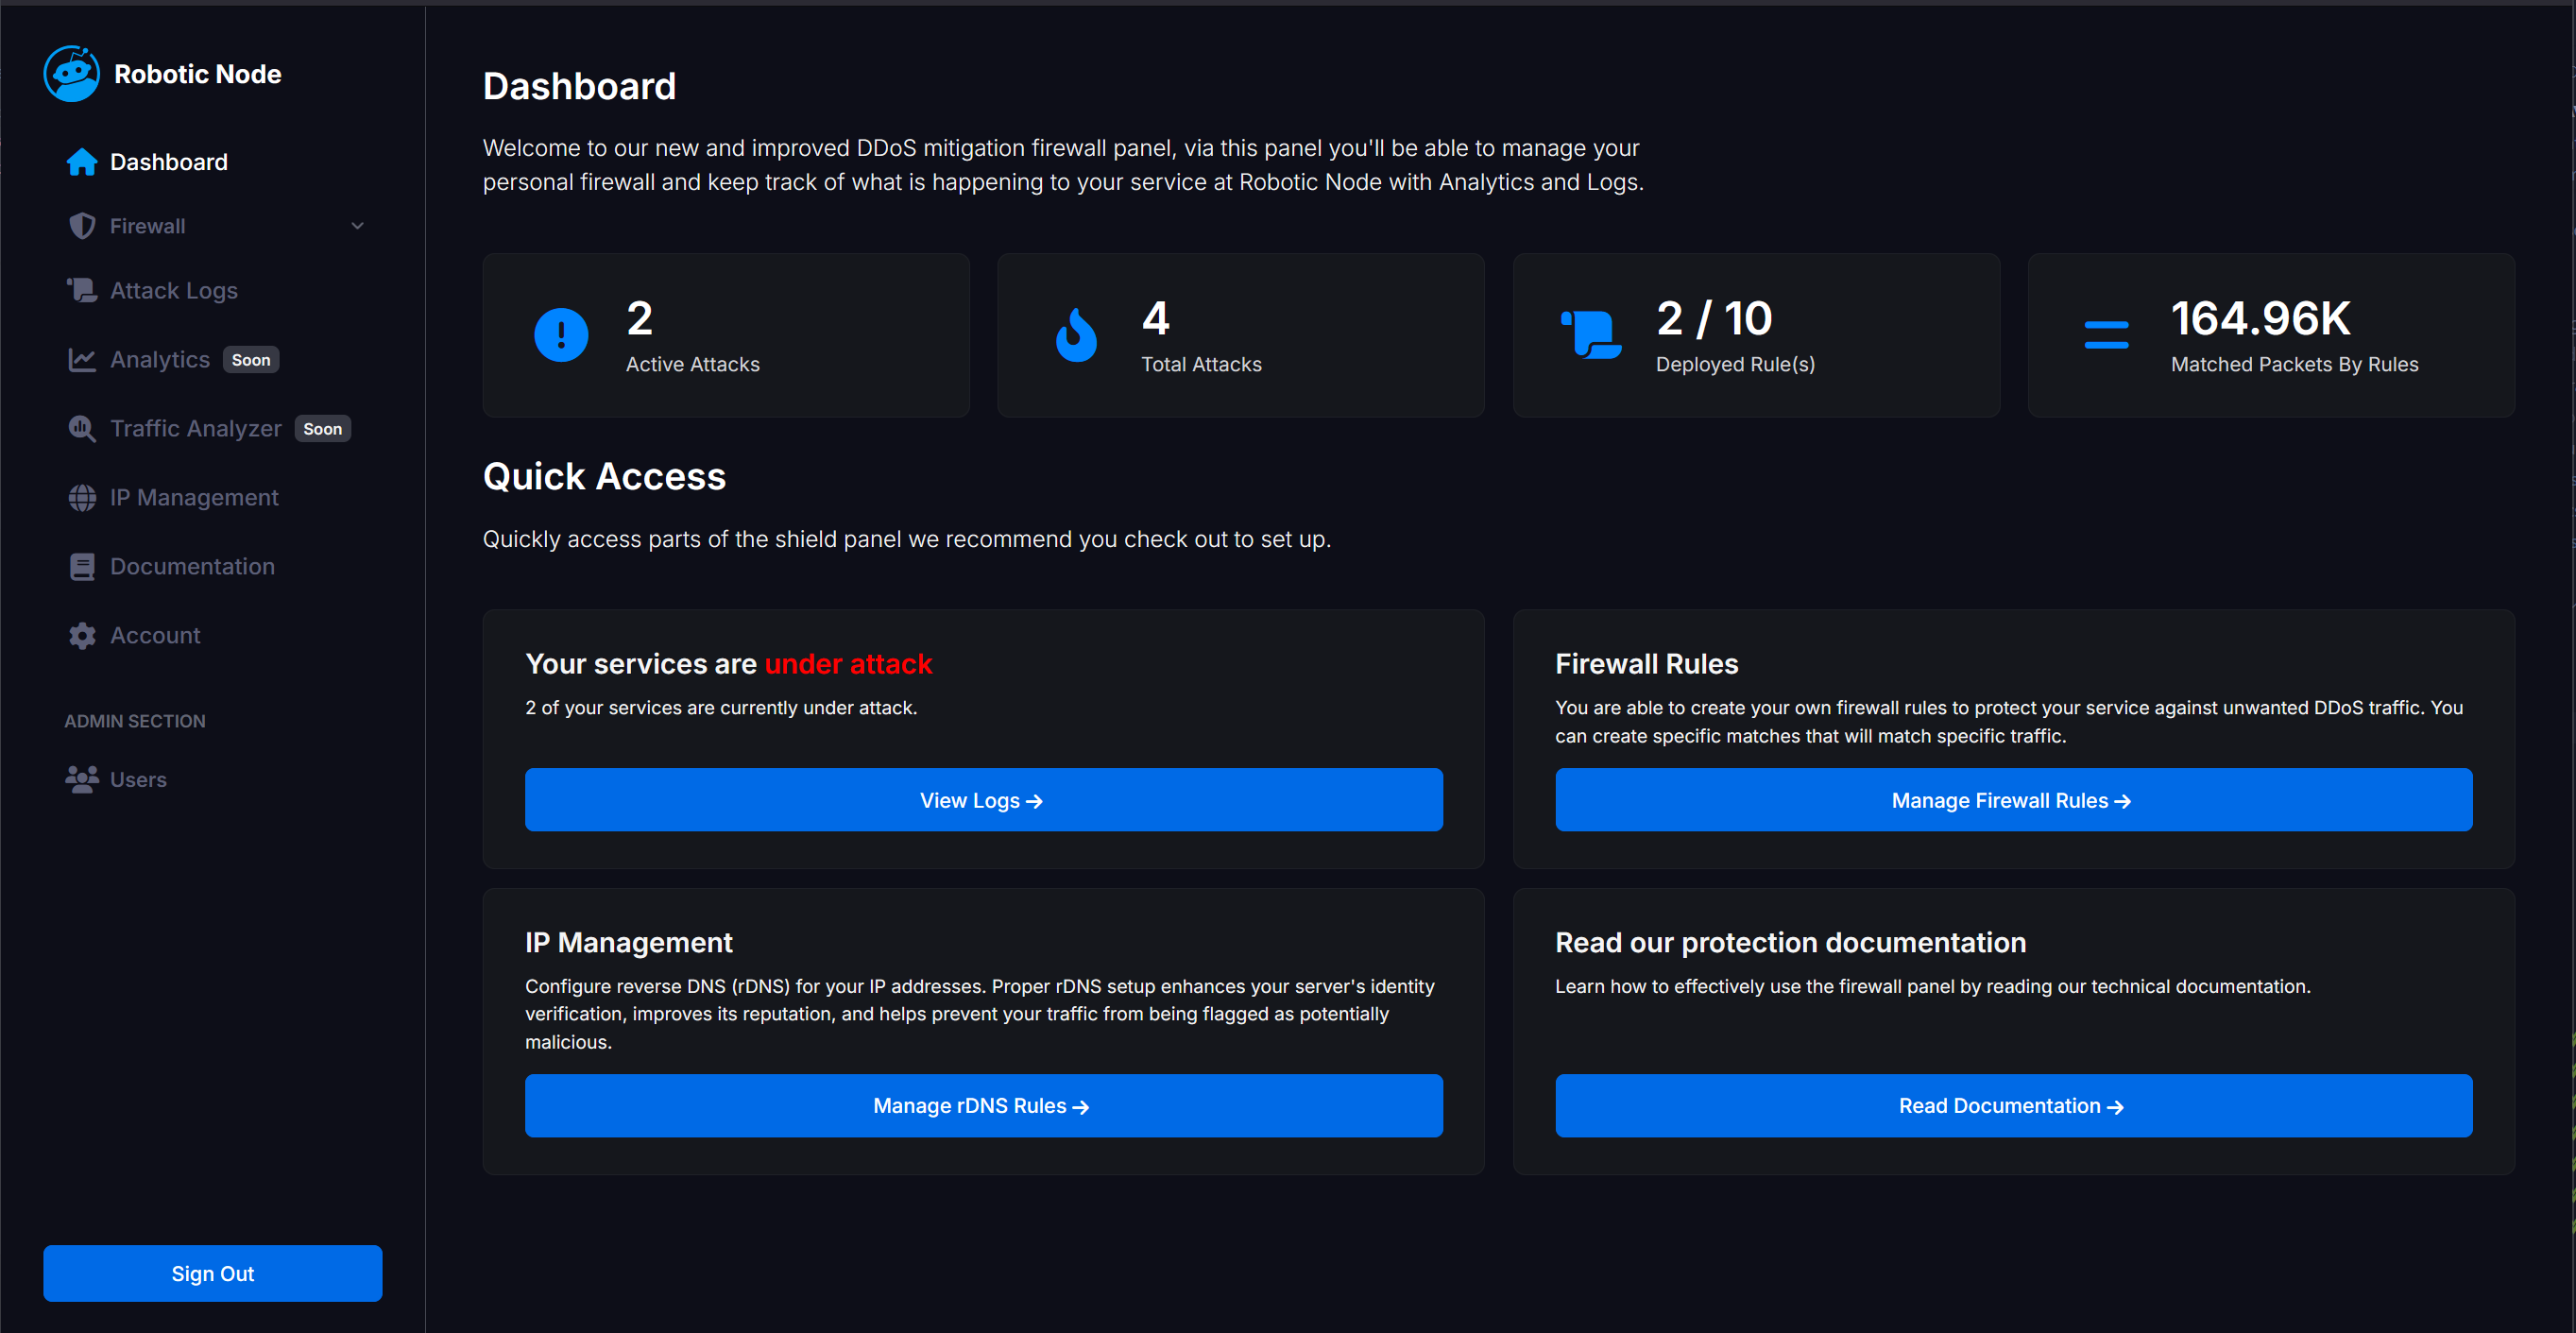Click the Quick Access heading
Viewport: 2576px width, 1333px height.
604,477
